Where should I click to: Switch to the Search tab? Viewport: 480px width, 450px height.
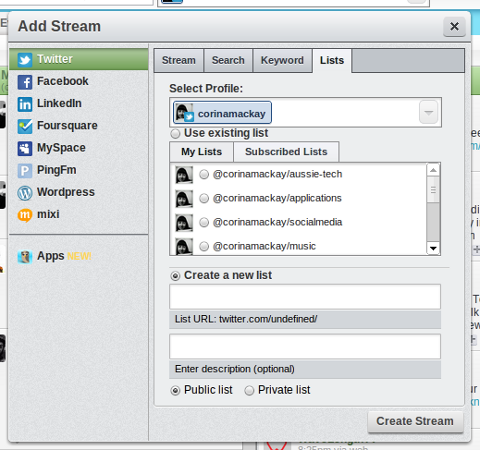228,60
